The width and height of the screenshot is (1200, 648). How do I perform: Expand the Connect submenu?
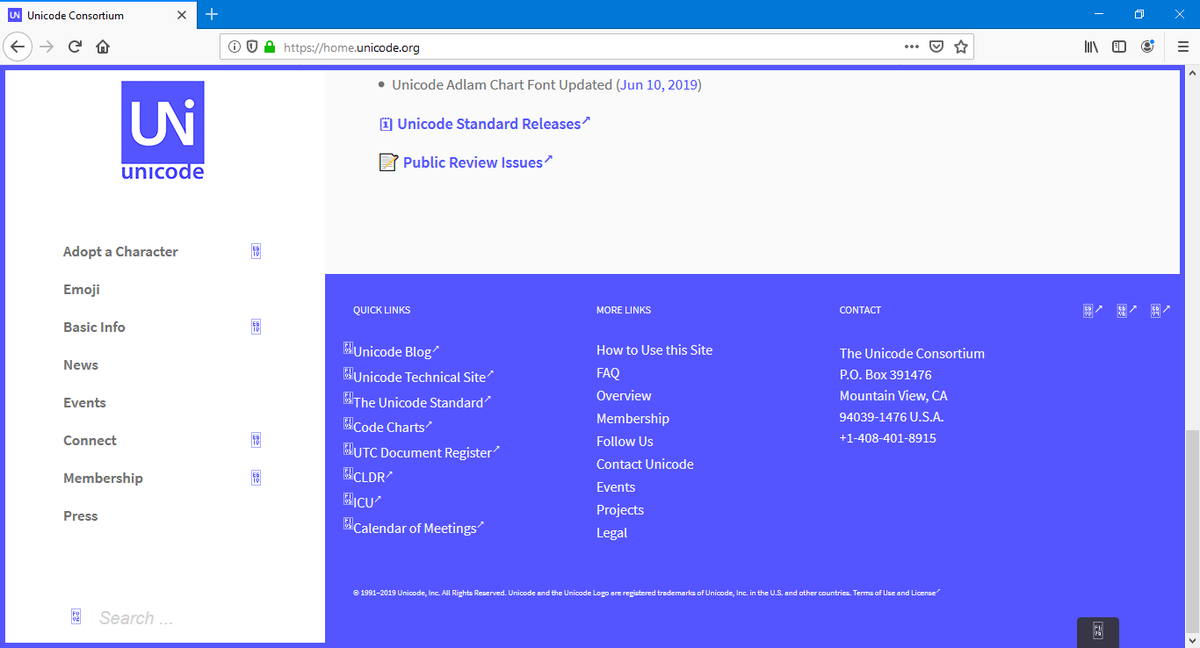(x=256, y=441)
